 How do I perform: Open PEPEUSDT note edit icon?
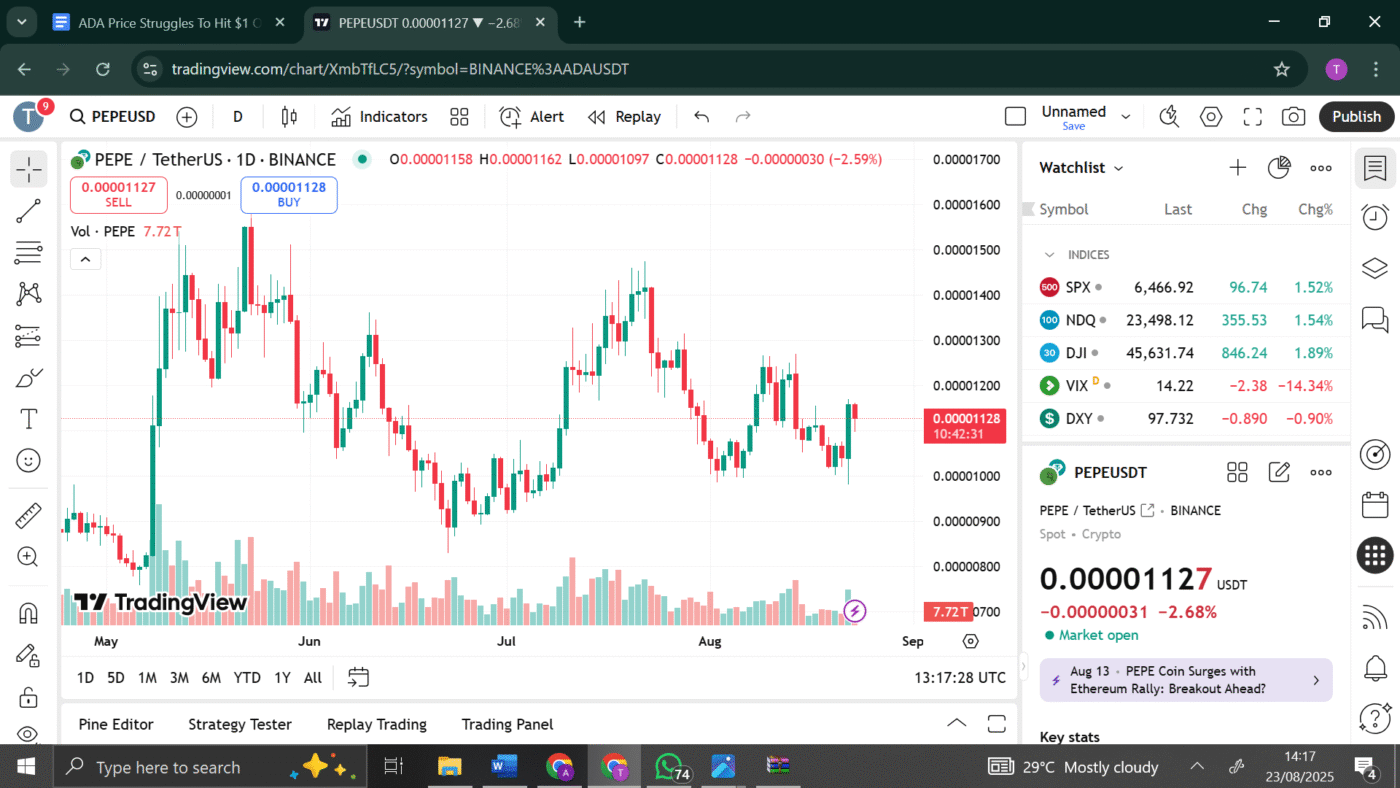click(x=1279, y=472)
